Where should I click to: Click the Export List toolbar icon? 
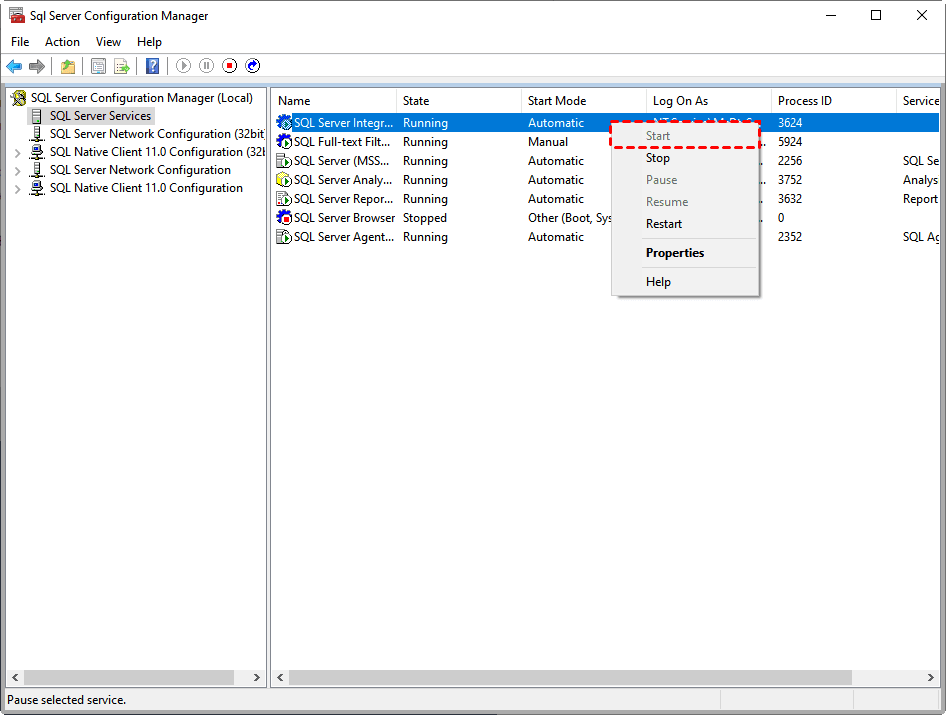click(x=121, y=66)
